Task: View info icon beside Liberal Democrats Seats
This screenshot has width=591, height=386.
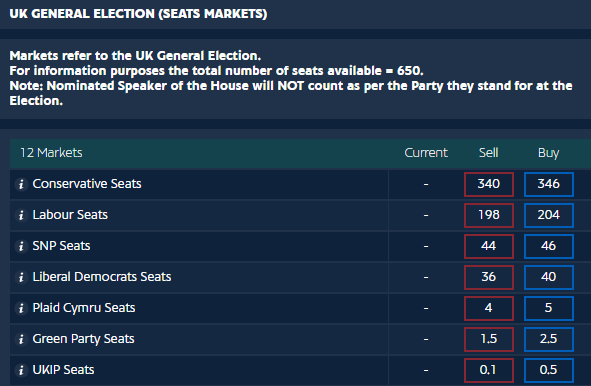Action: tap(21, 277)
